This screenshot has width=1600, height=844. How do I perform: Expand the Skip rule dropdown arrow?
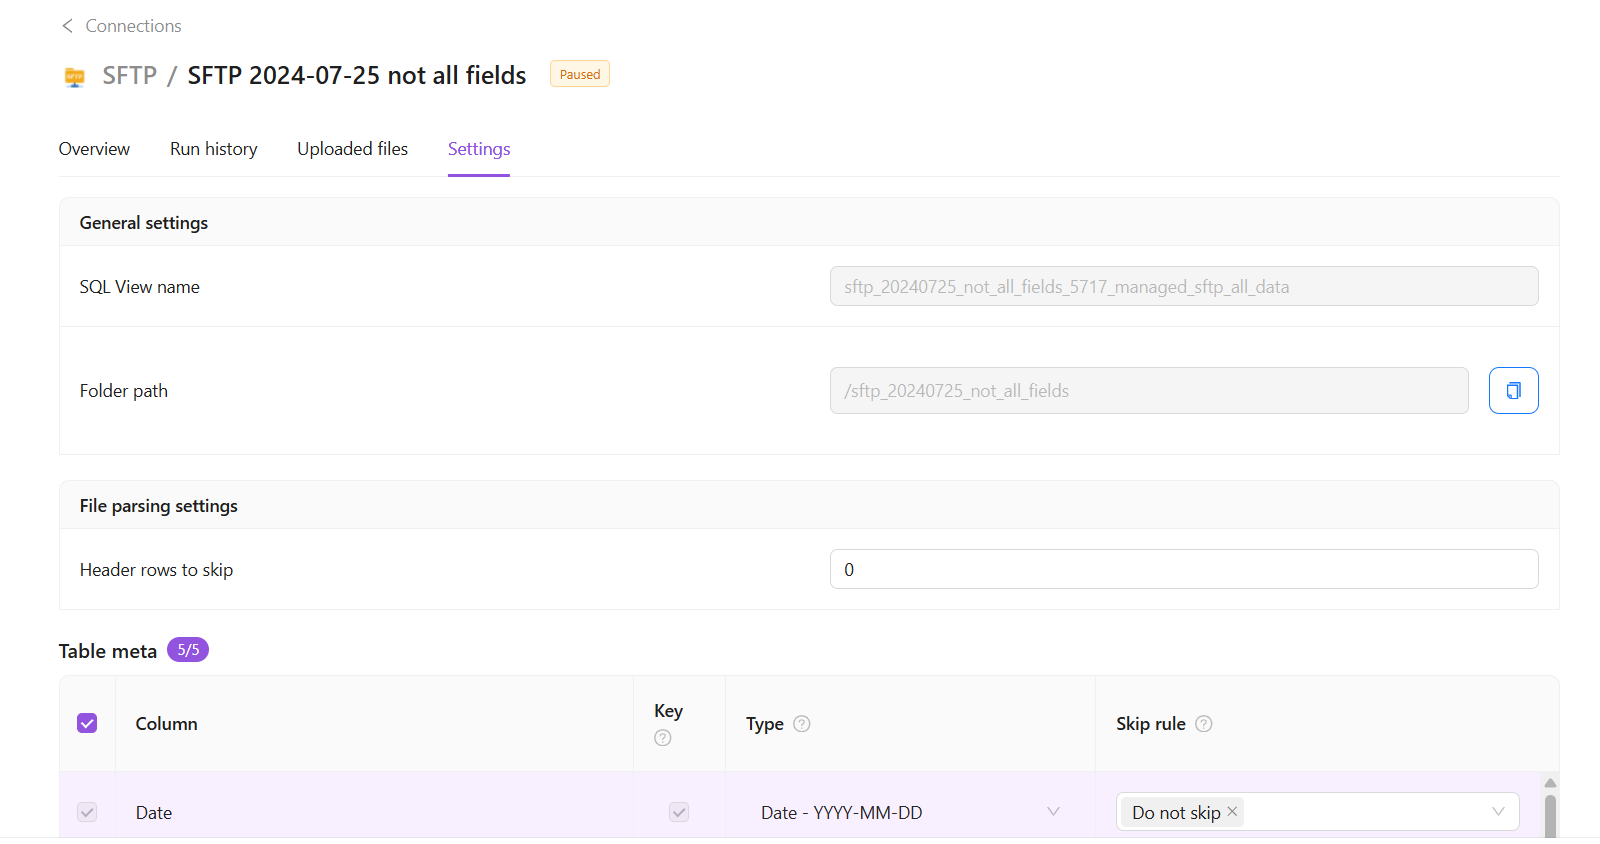coord(1497,812)
